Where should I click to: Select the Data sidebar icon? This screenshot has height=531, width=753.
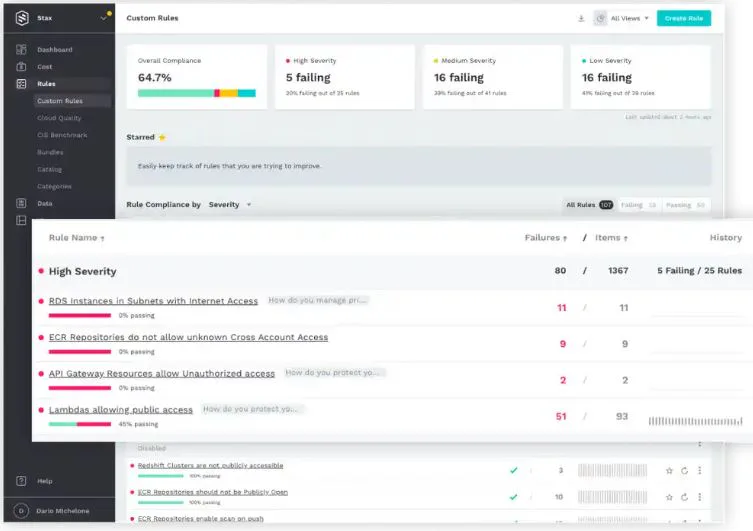[21, 203]
